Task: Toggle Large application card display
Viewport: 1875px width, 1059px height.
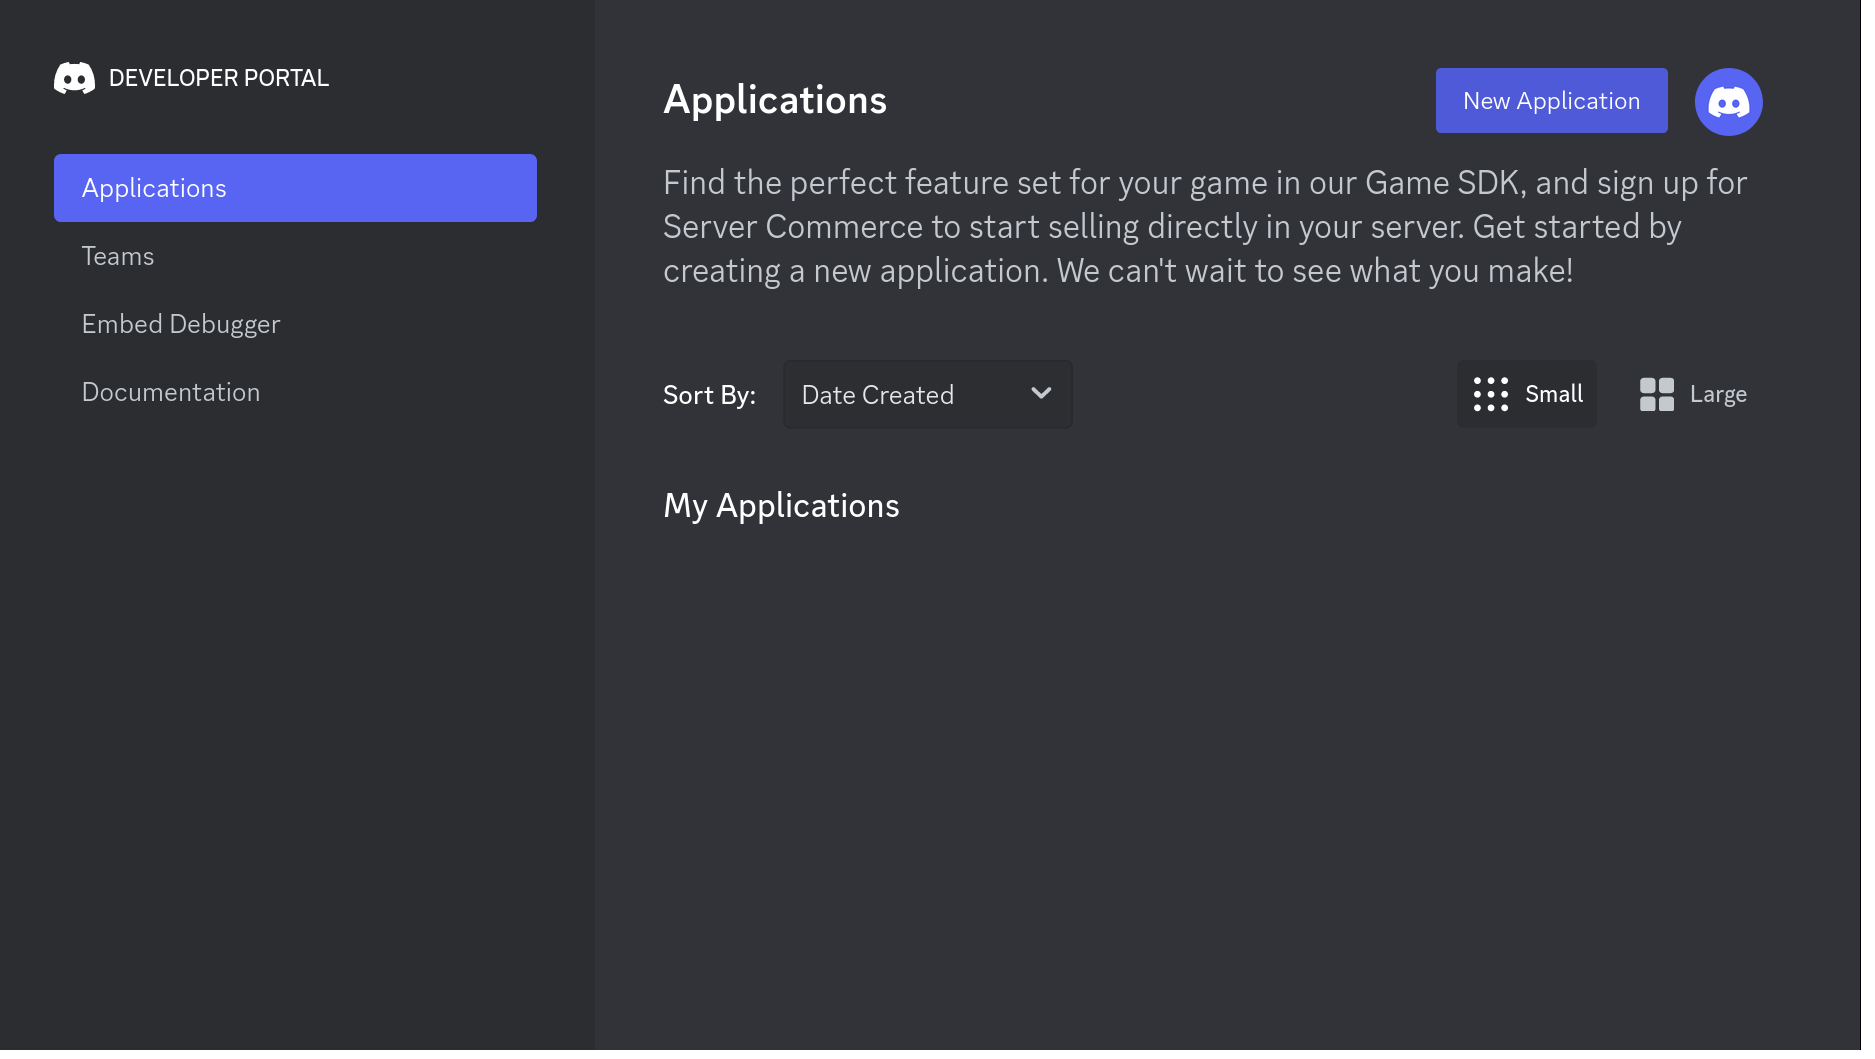Action: coord(1692,394)
